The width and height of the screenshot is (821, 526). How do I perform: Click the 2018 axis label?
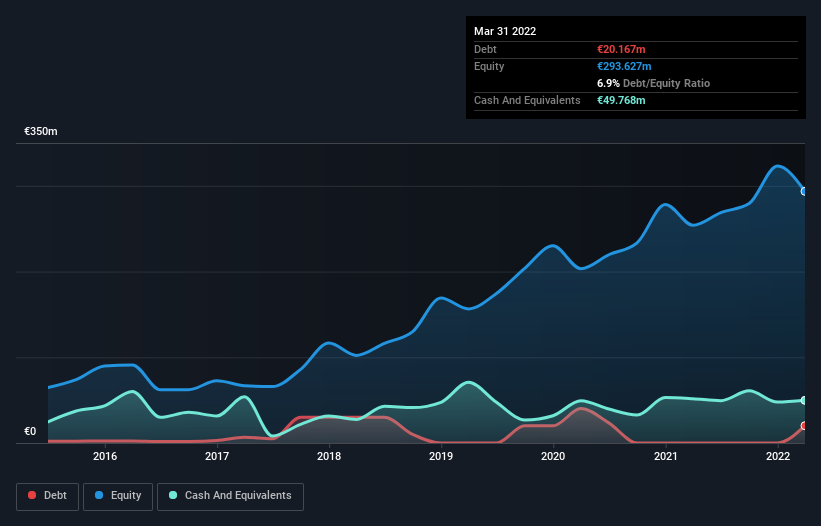click(329, 456)
